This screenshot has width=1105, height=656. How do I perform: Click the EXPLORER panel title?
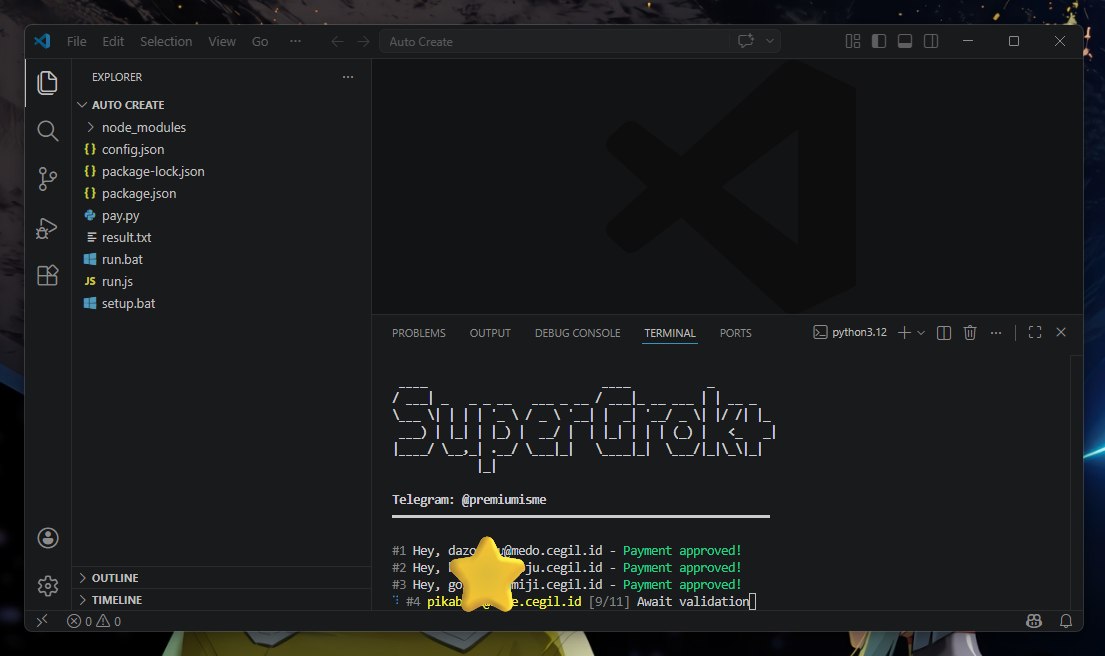(x=117, y=77)
